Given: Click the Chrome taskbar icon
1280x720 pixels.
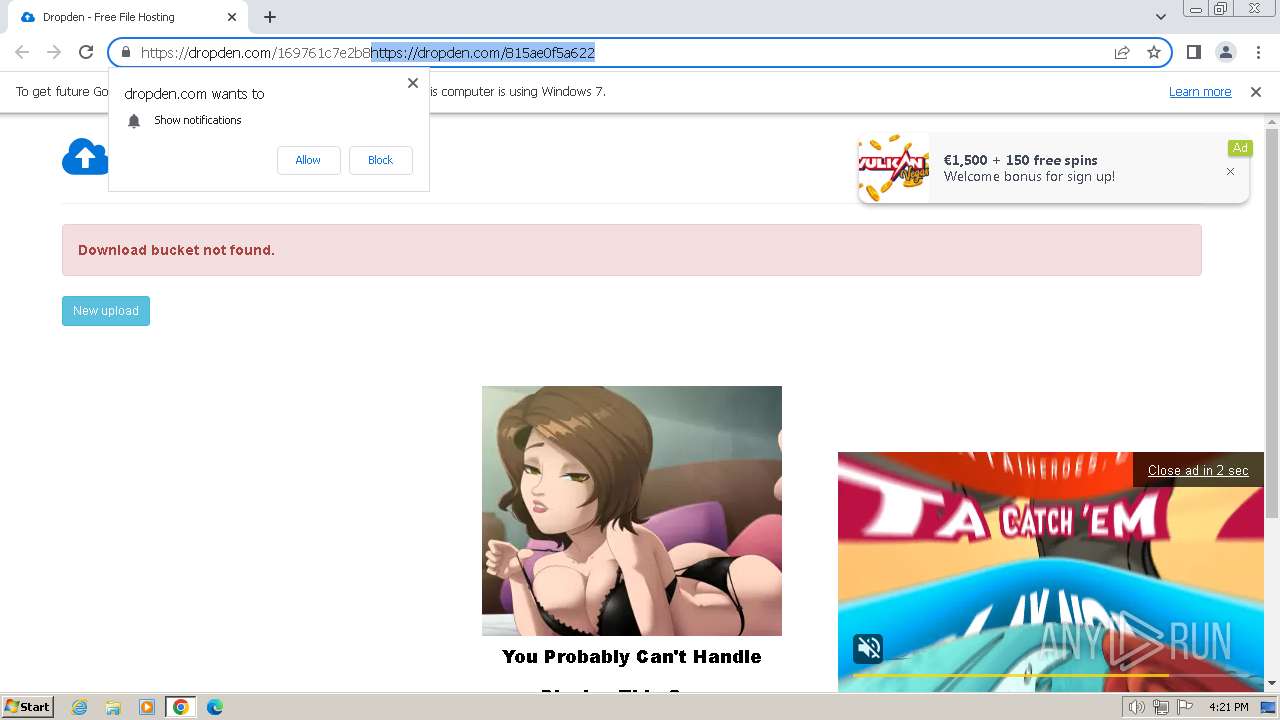Looking at the screenshot, I should [180, 707].
